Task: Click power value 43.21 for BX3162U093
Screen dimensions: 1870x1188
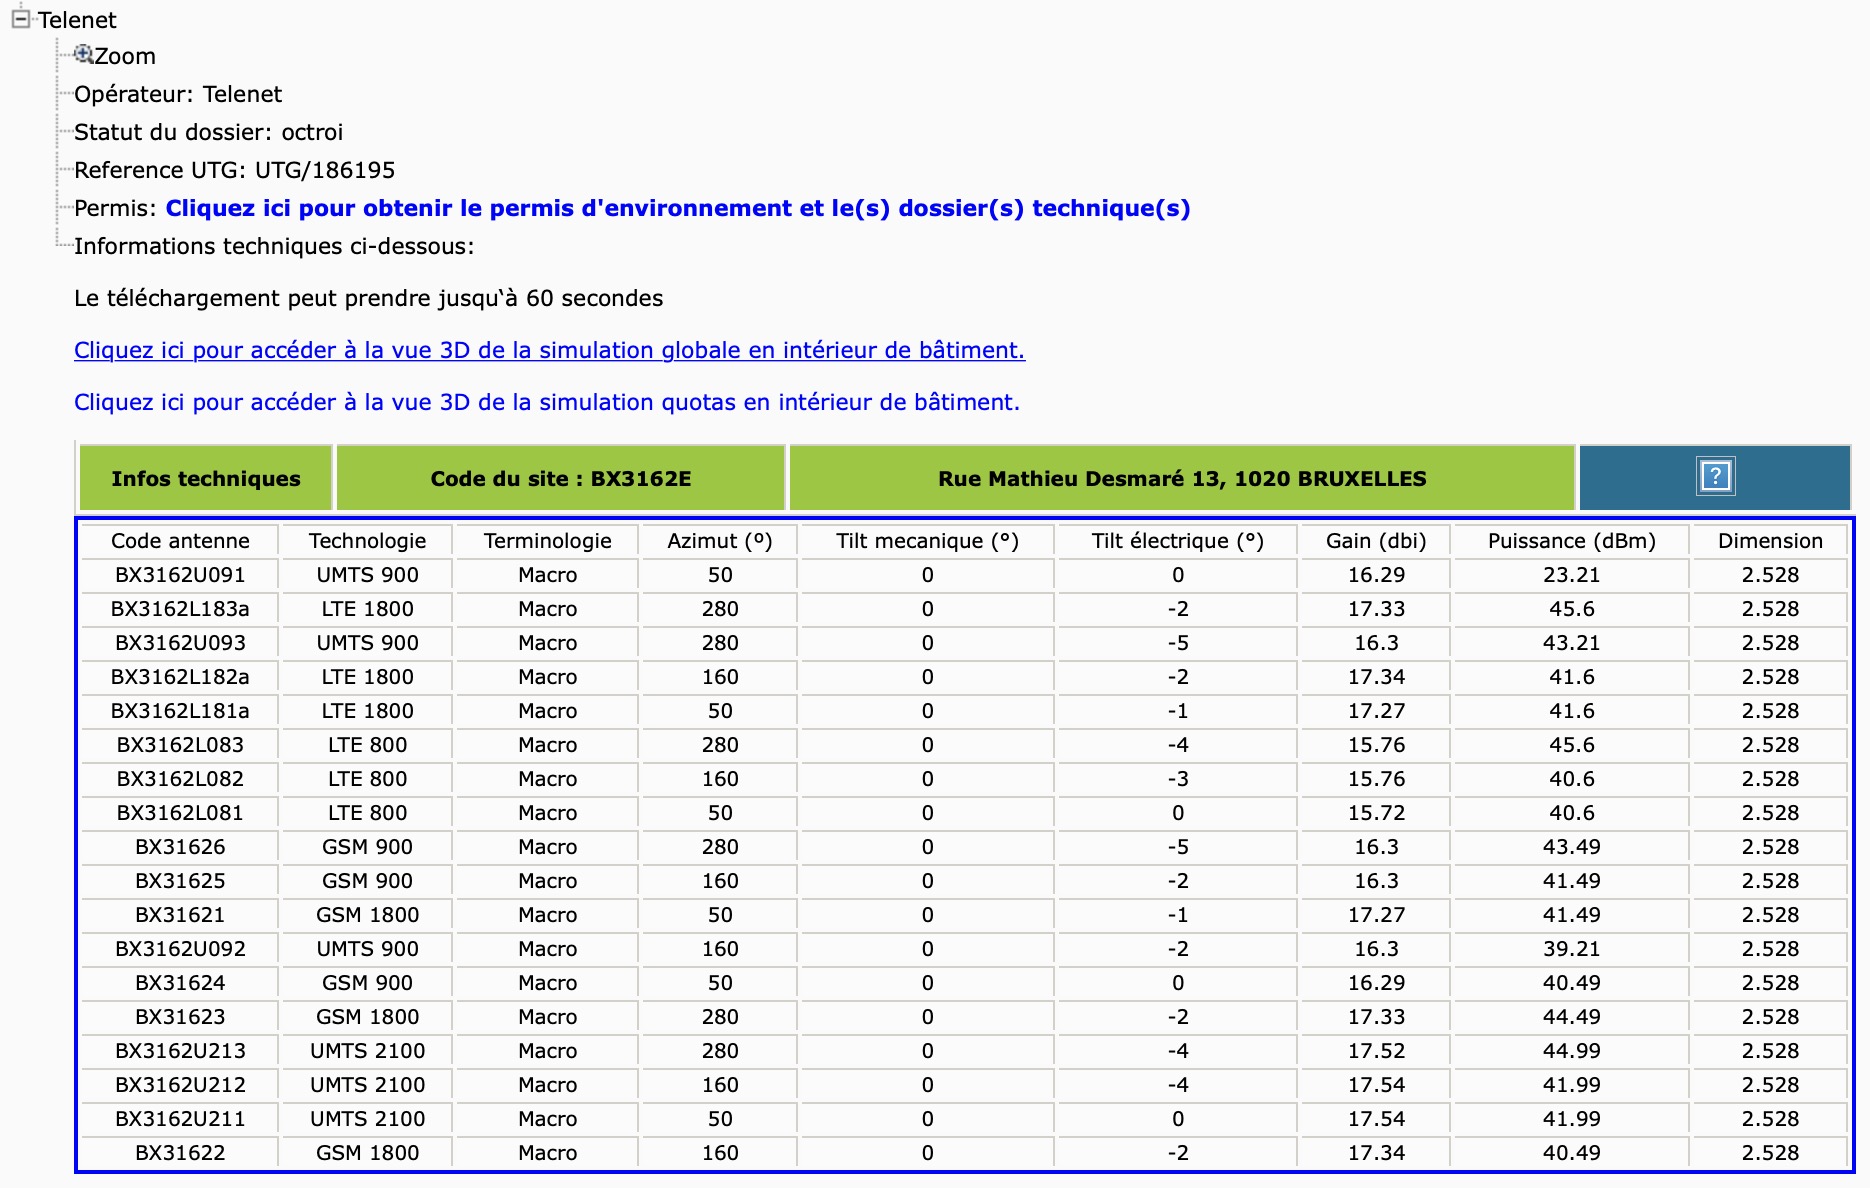Action: pos(1571,643)
